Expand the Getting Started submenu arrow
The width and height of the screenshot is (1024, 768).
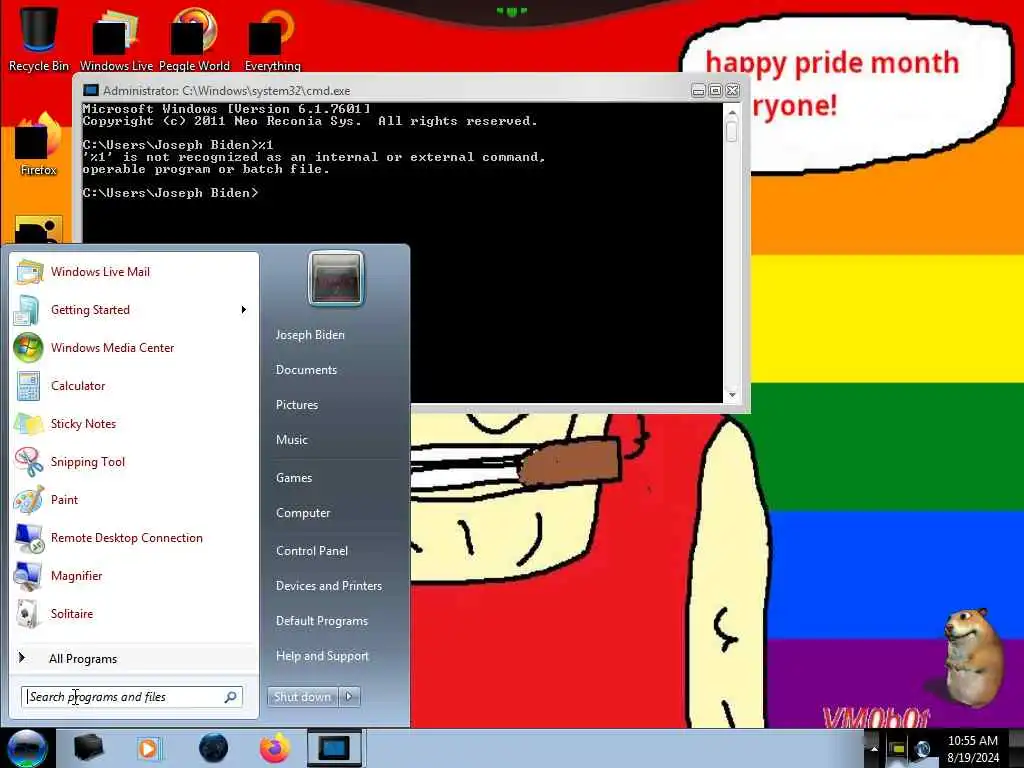(x=244, y=310)
